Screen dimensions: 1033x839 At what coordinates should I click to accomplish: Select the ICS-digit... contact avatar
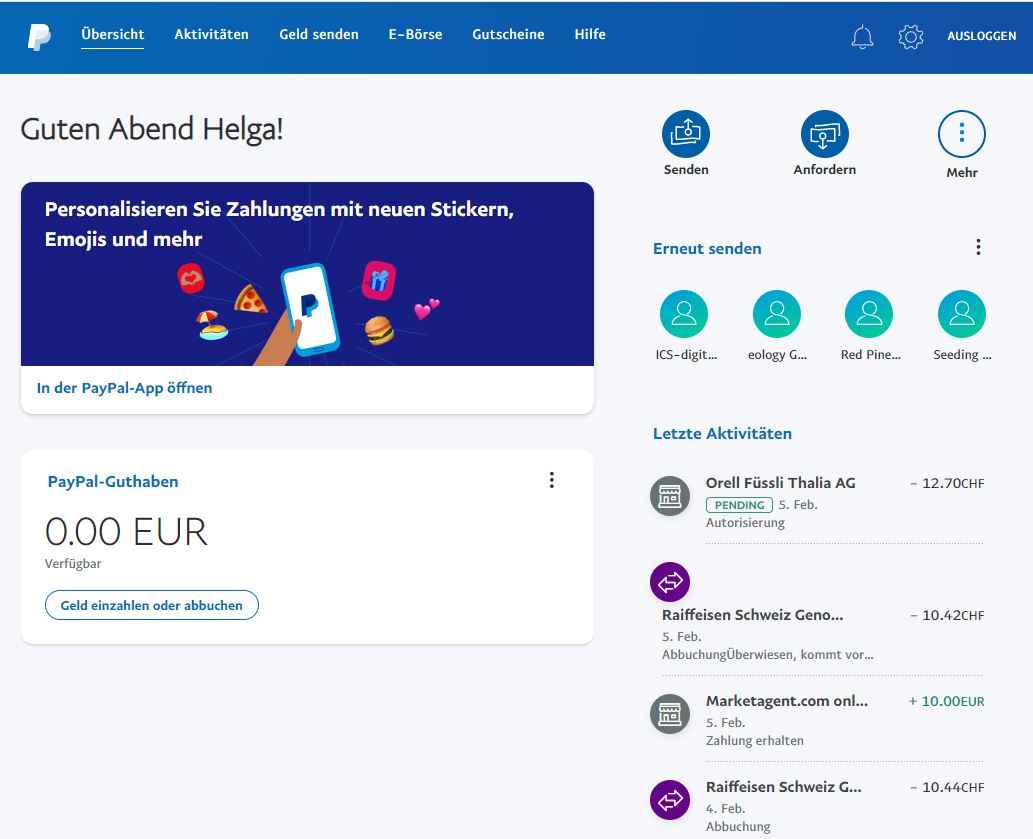point(684,314)
